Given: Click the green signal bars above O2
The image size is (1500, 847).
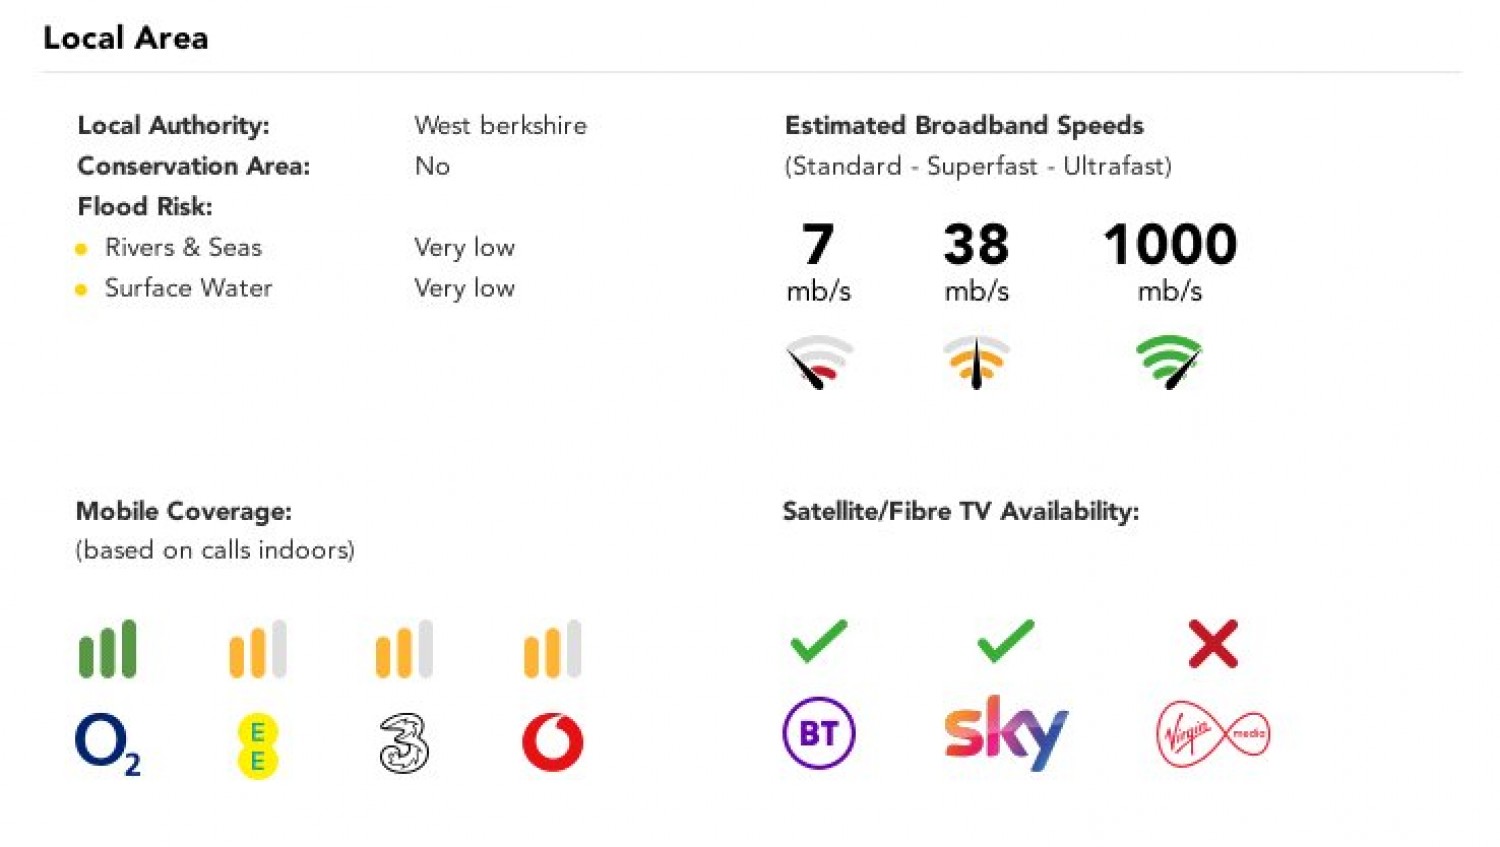Looking at the screenshot, I should pos(108,649).
